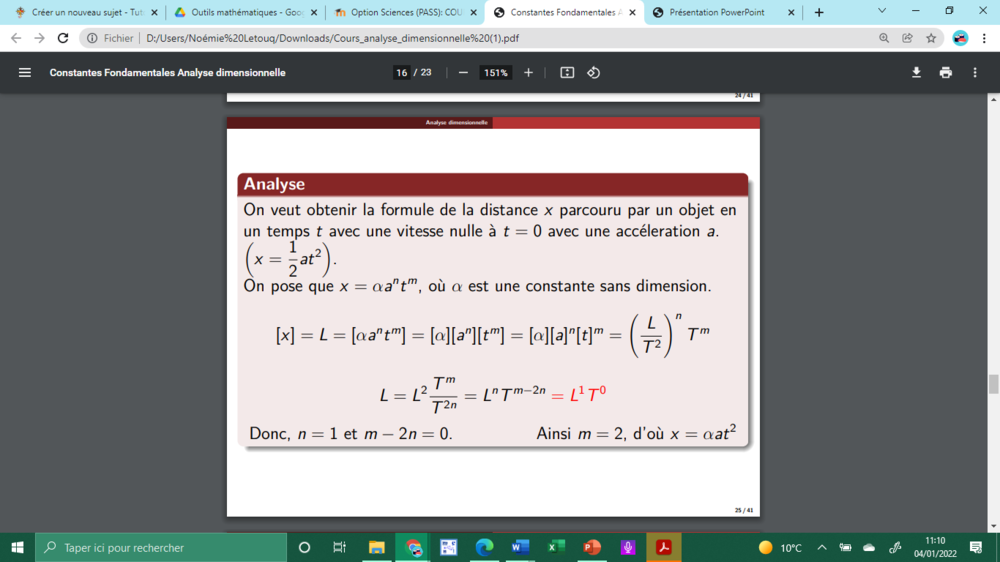Open the PDF viewer more actions menu

tap(975, 73)
